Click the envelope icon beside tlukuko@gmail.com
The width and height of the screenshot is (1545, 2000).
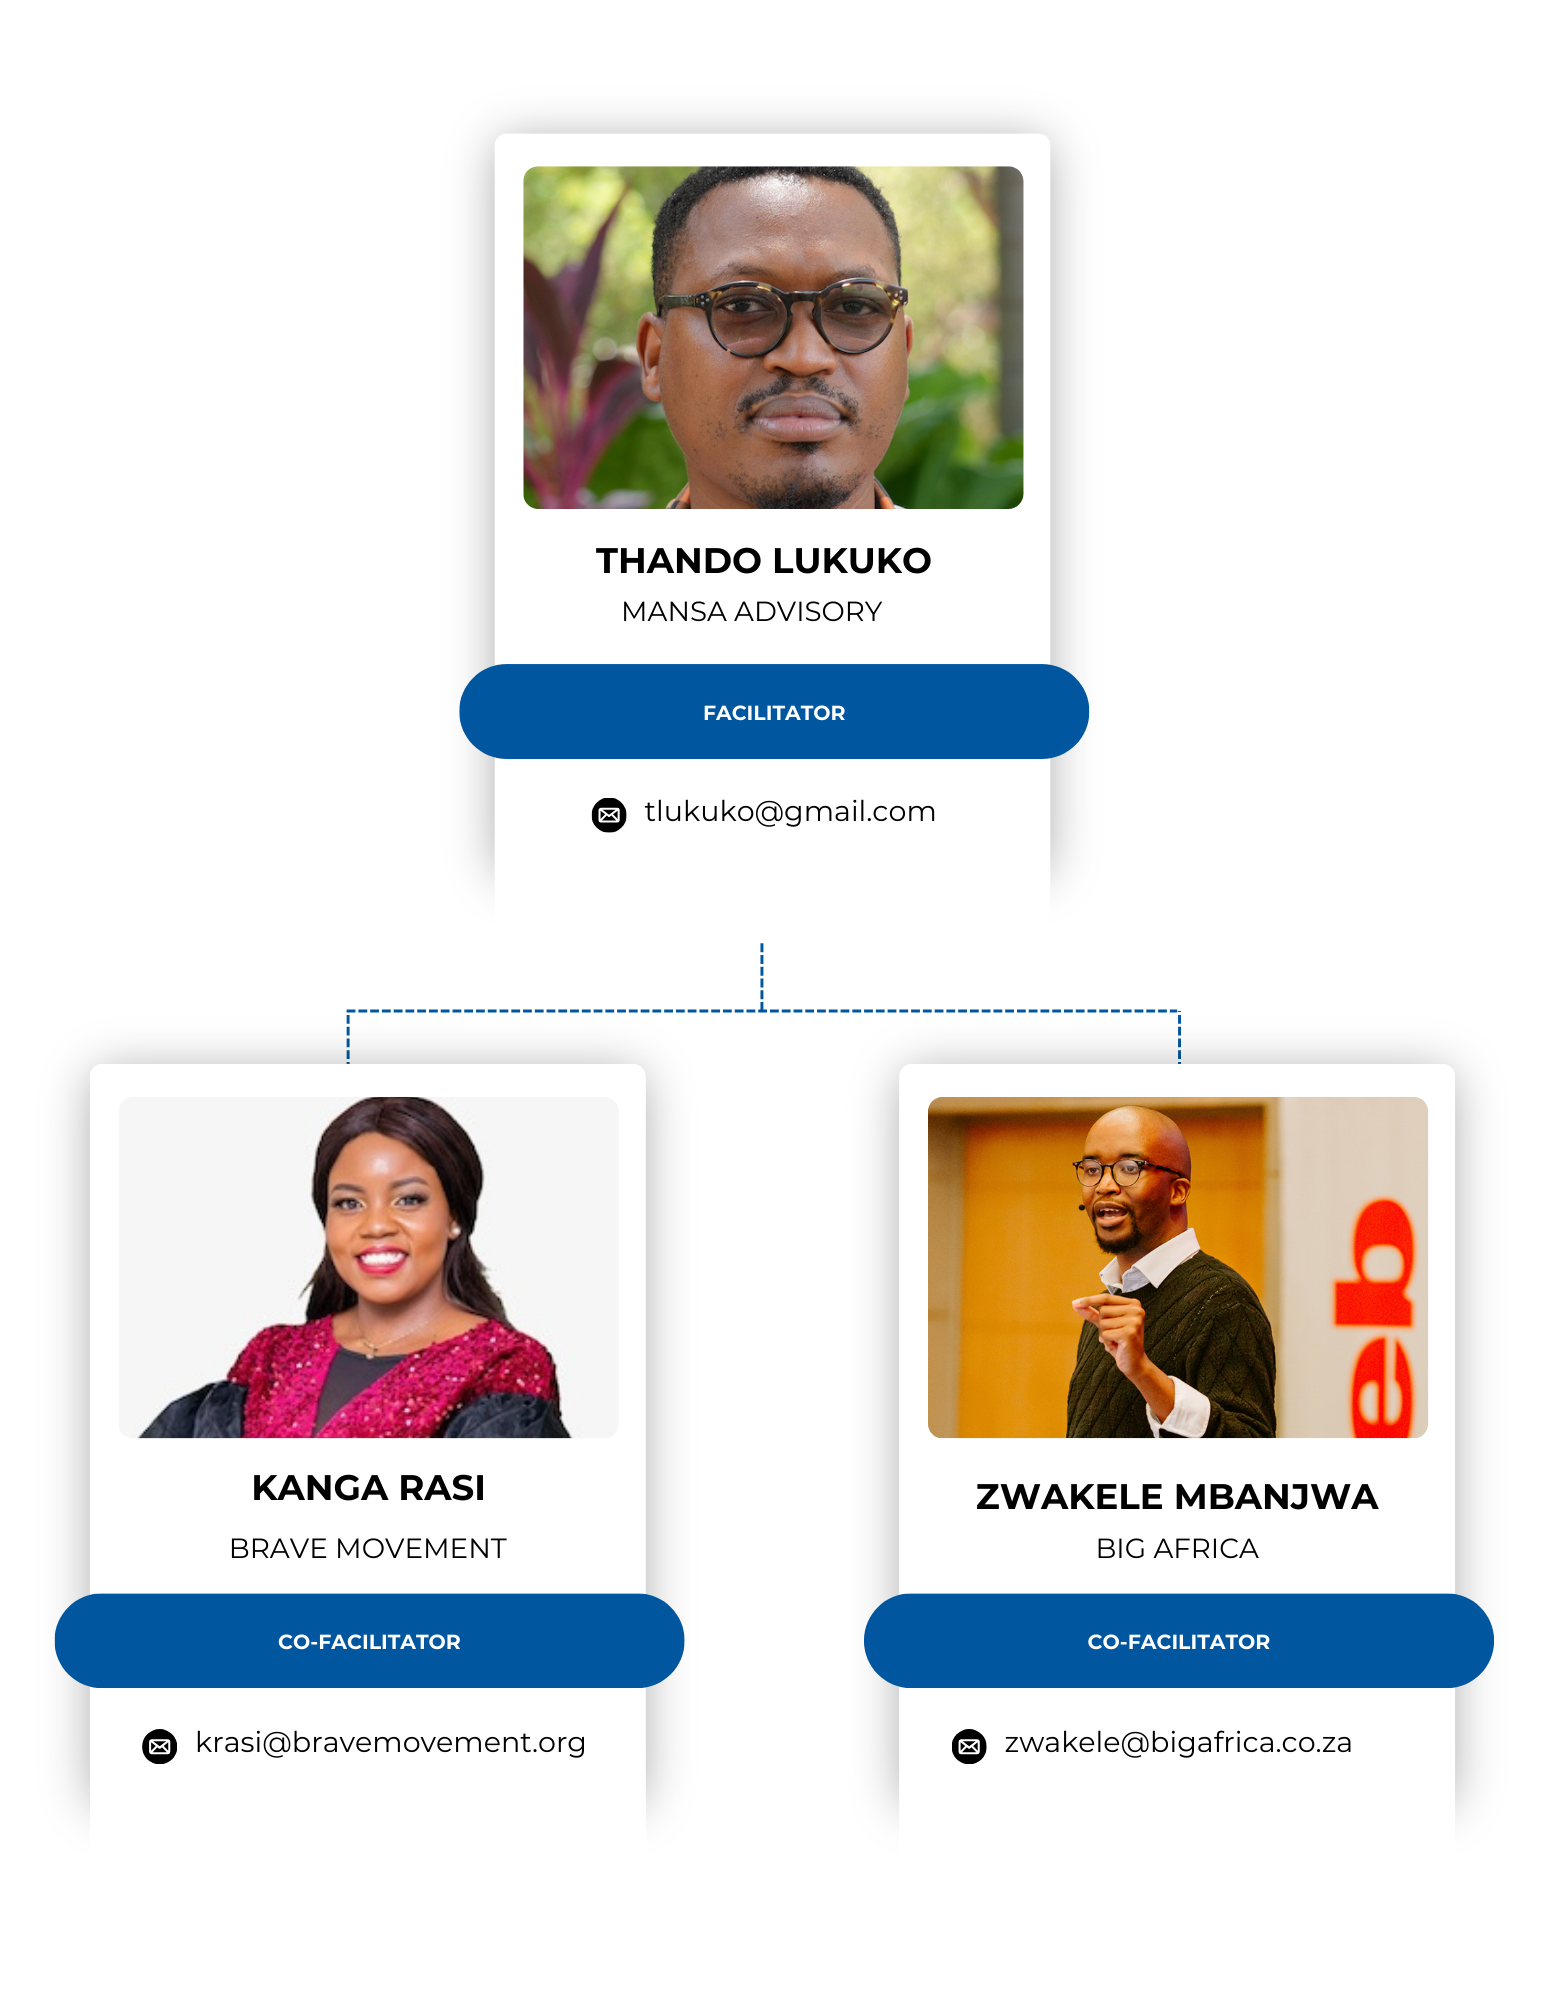tap(609, 814)
